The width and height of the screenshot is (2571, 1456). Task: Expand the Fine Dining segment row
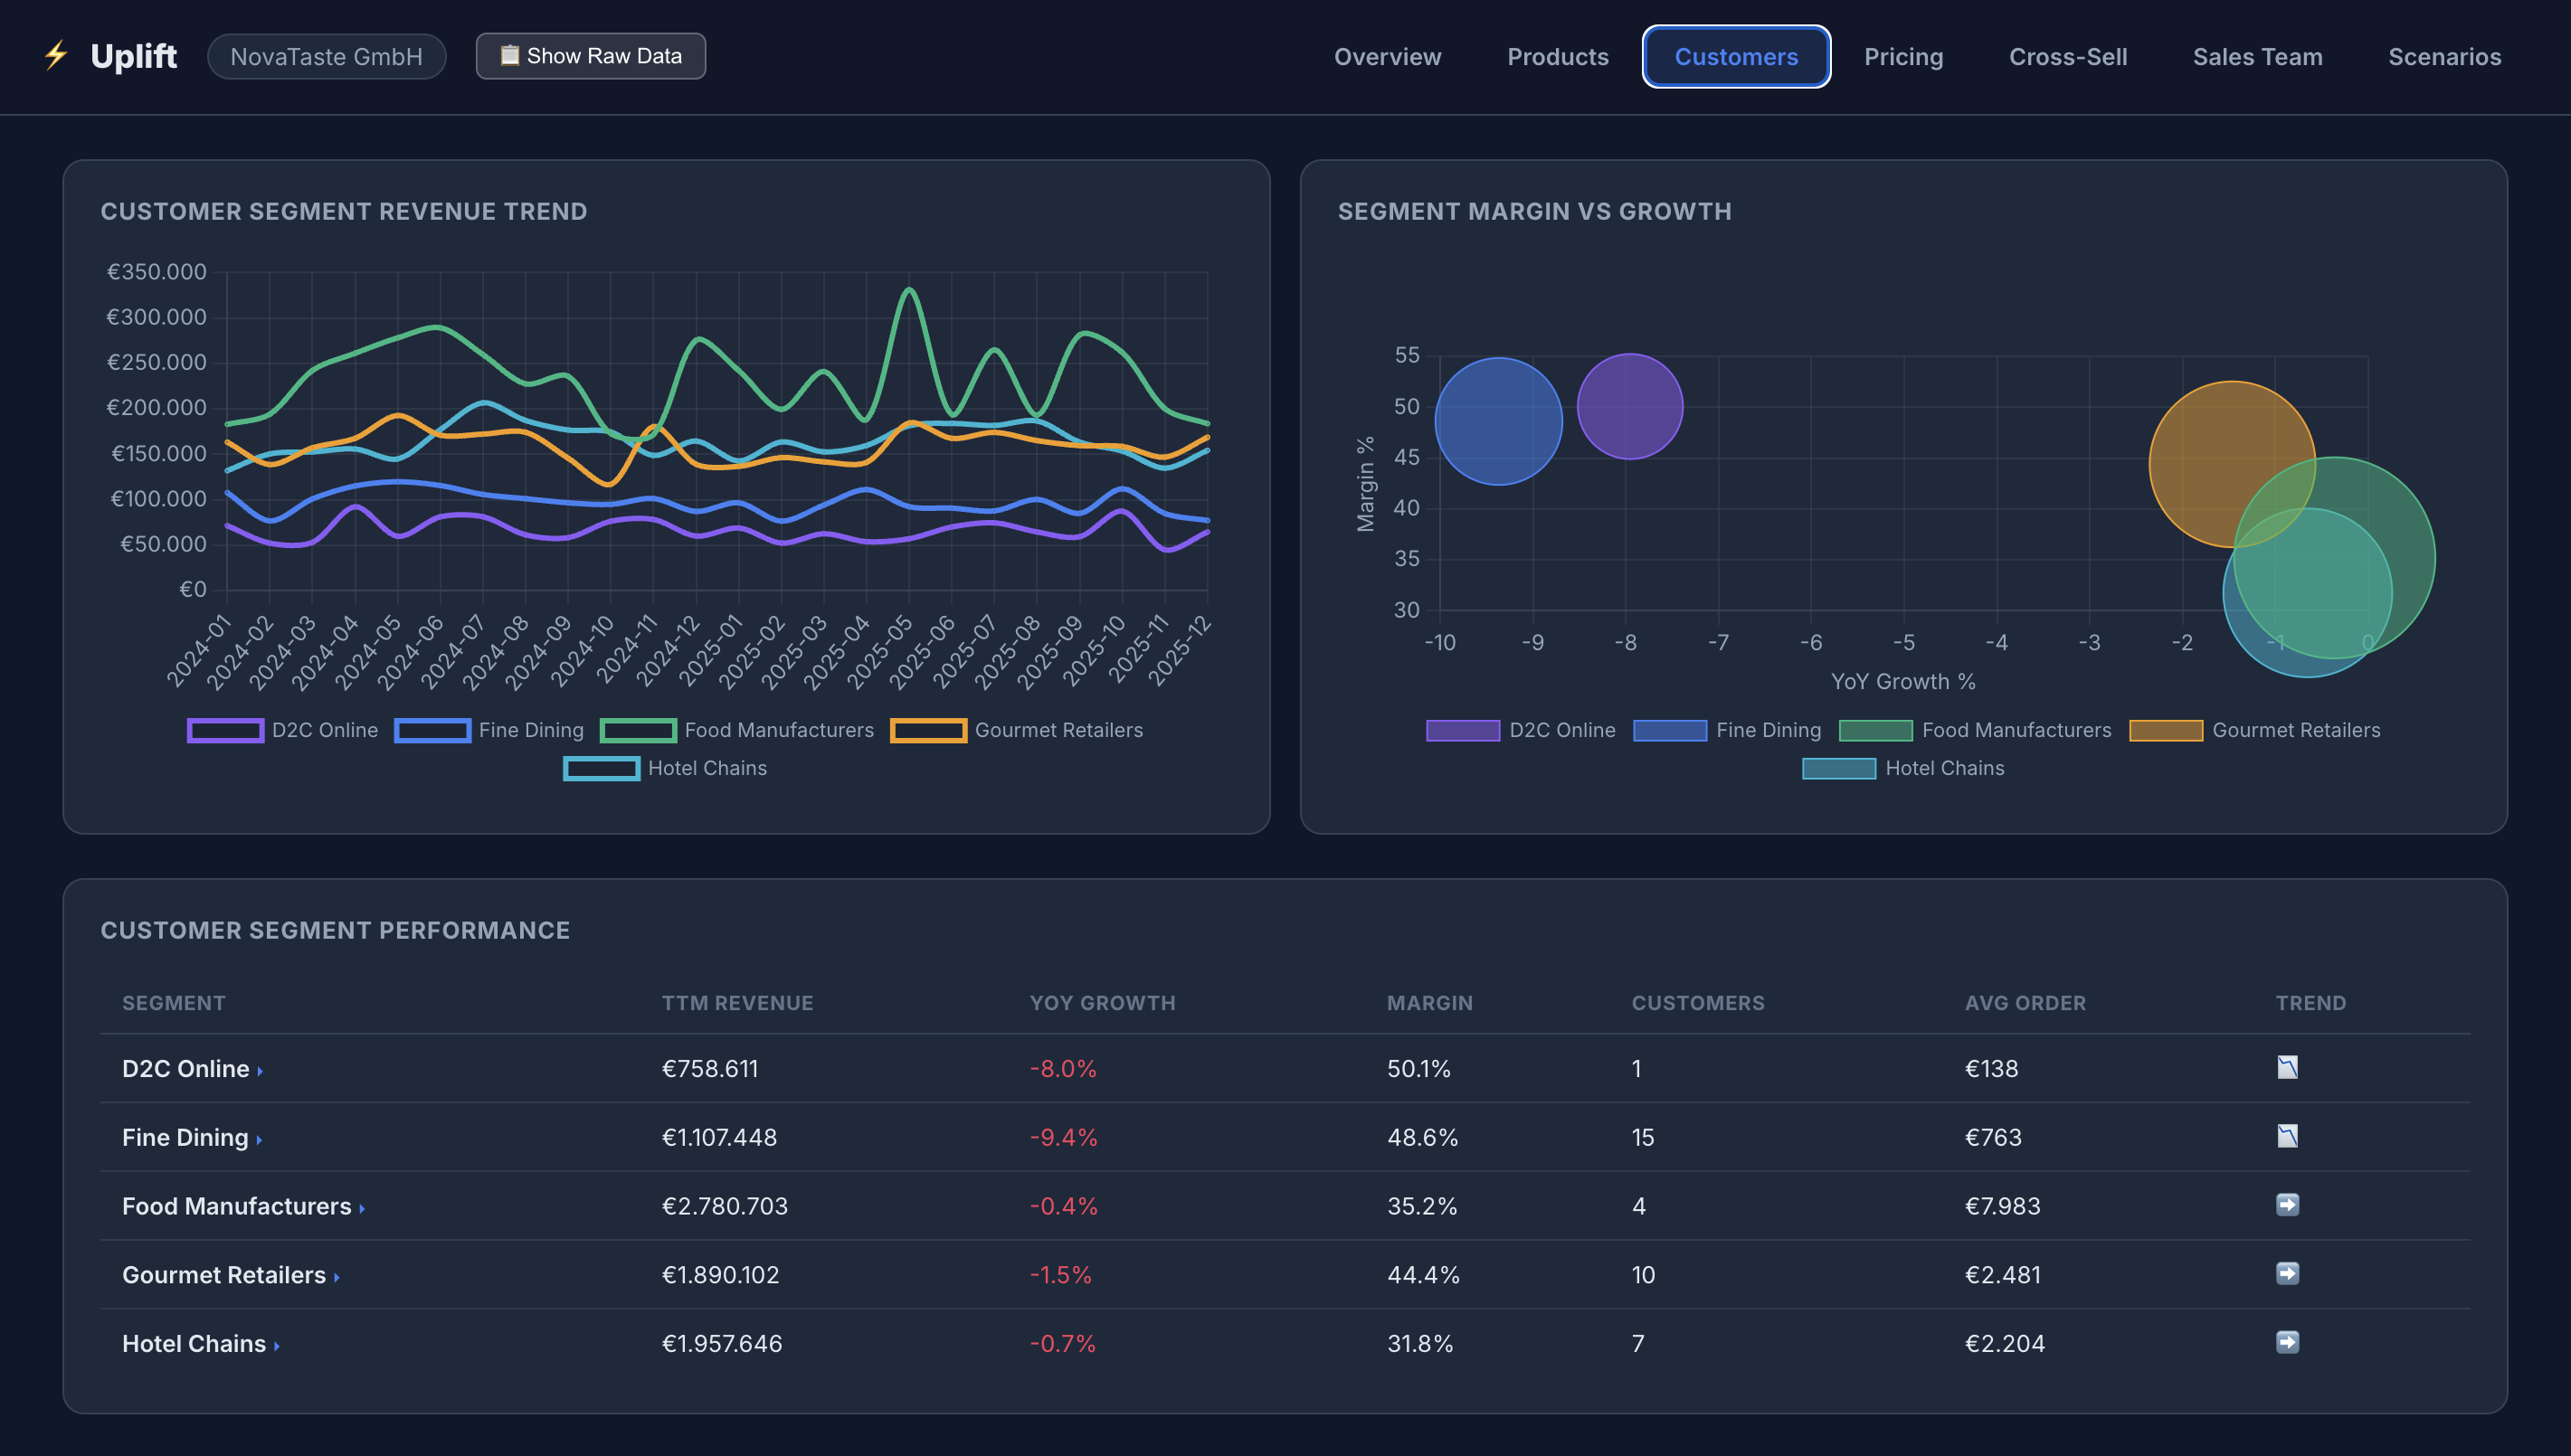192,1137
